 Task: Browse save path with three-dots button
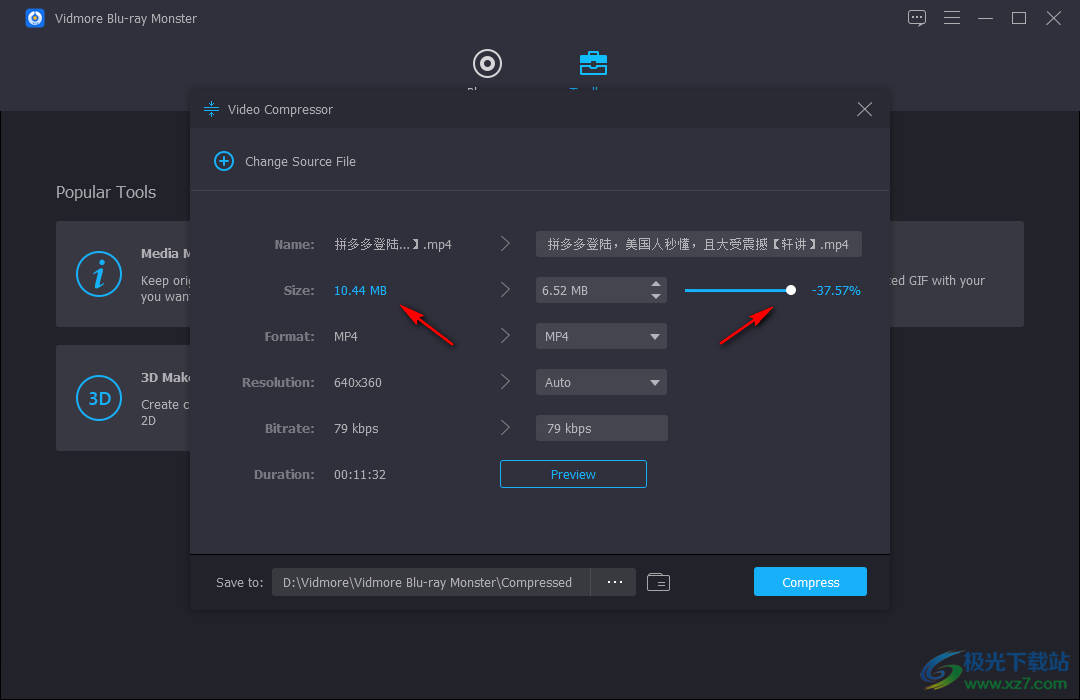pyautogui.click(x=614, y=582)
